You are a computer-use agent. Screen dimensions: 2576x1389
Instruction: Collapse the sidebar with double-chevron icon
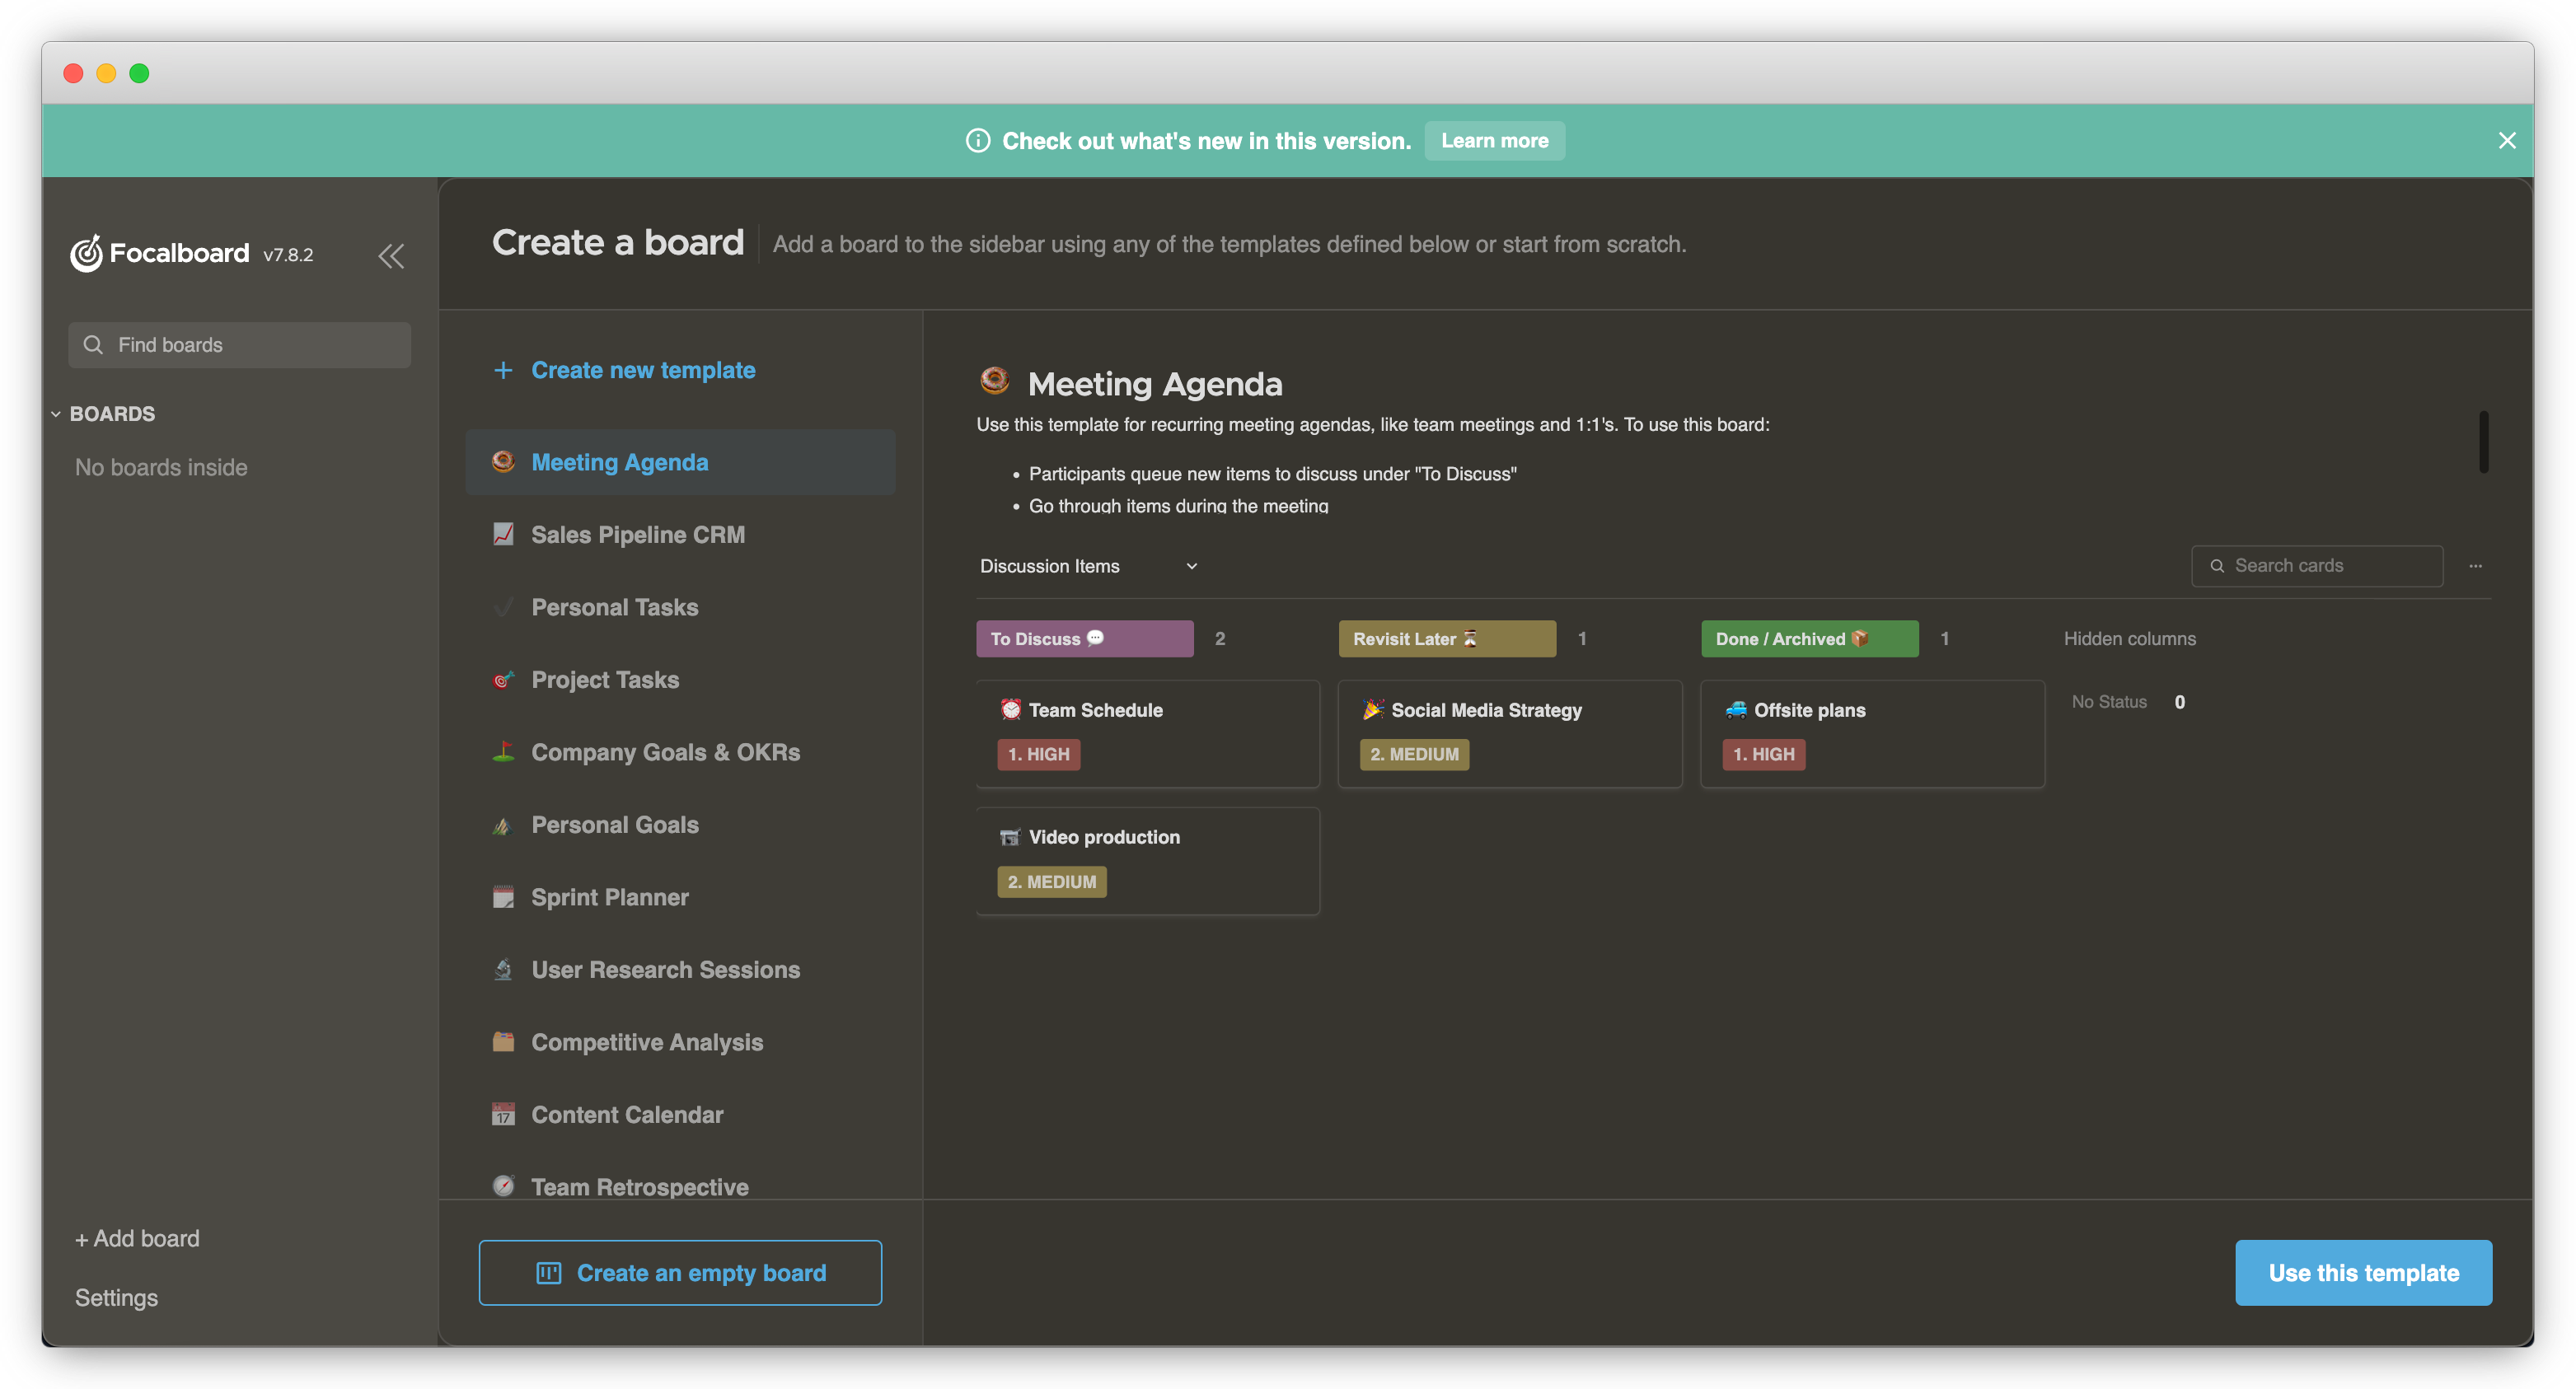pos(391,256)
